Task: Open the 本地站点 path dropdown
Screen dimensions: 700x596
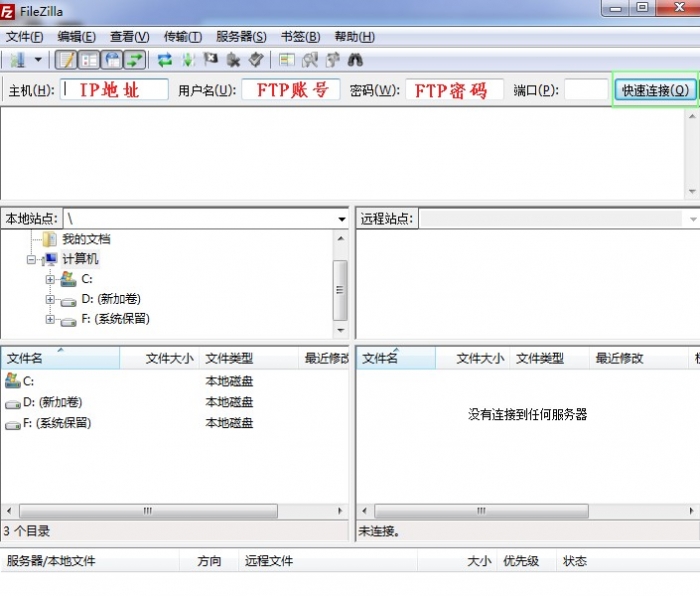Action: 342,219
